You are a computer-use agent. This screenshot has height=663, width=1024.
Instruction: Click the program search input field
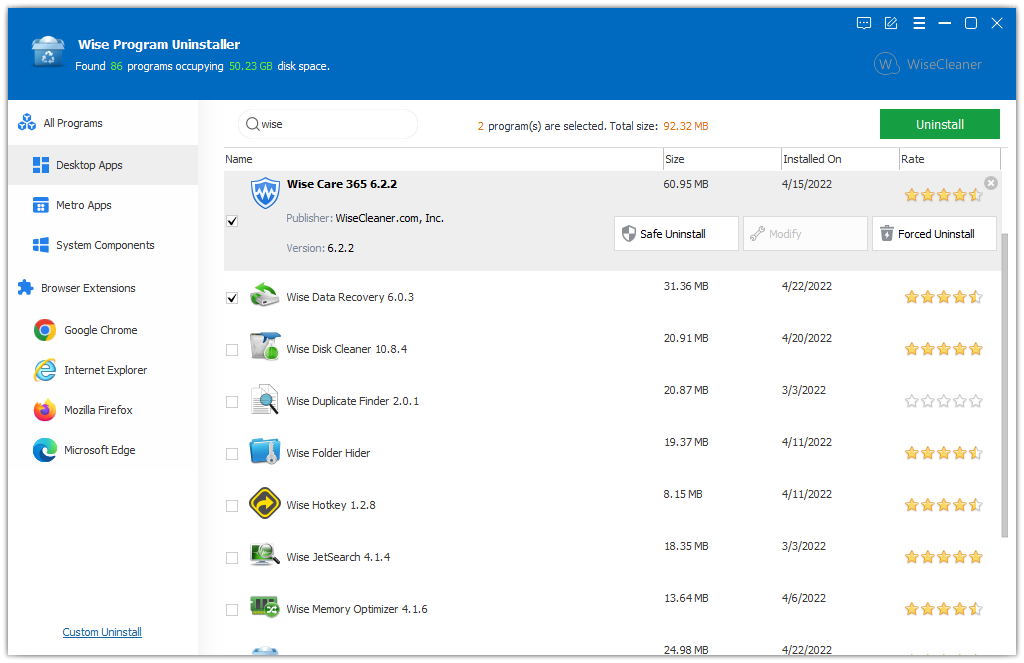coord(335,124)
